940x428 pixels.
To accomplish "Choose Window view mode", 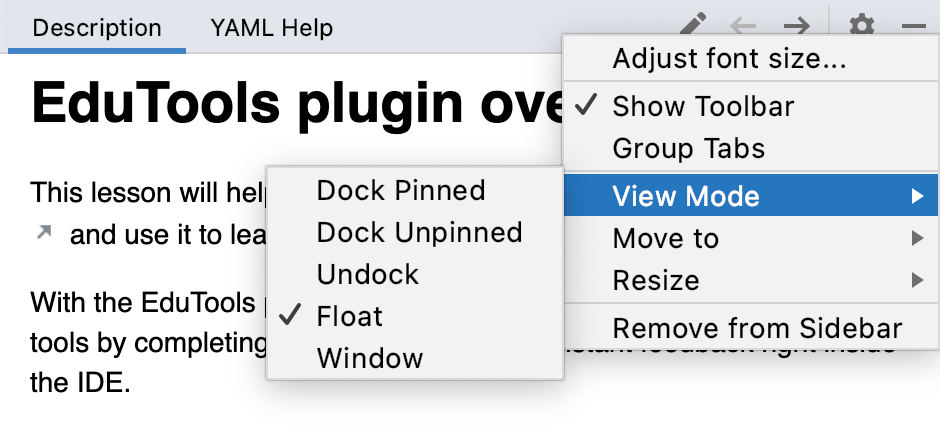I will click(x=415, y=358).
